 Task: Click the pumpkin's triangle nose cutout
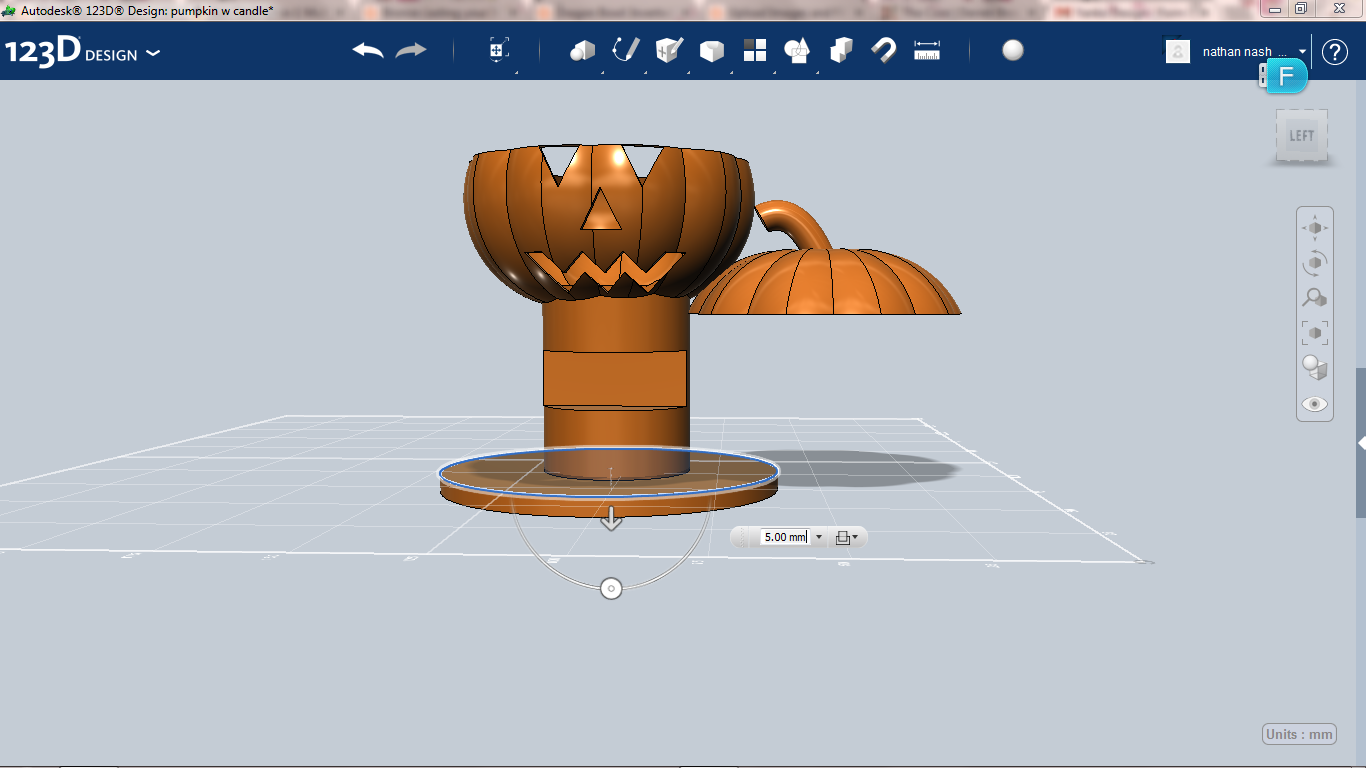pos(601,210)
